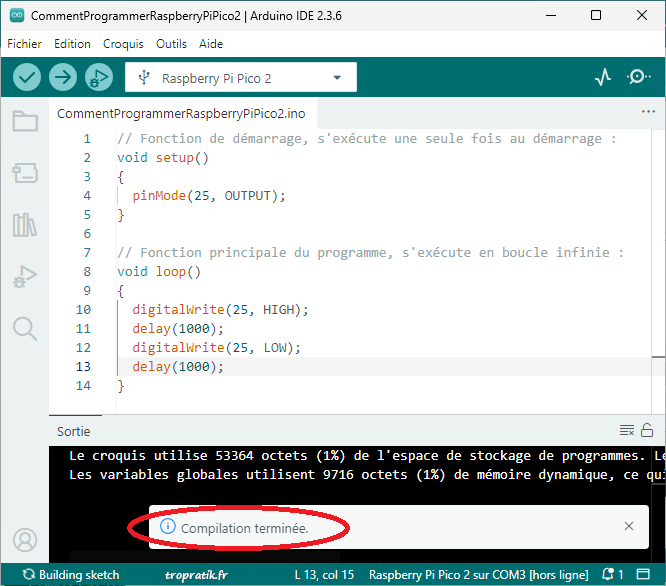Image resolution: width=666 pixels, height=586 pixels.
Task: Click the user account icon
Action: [25, 540]
